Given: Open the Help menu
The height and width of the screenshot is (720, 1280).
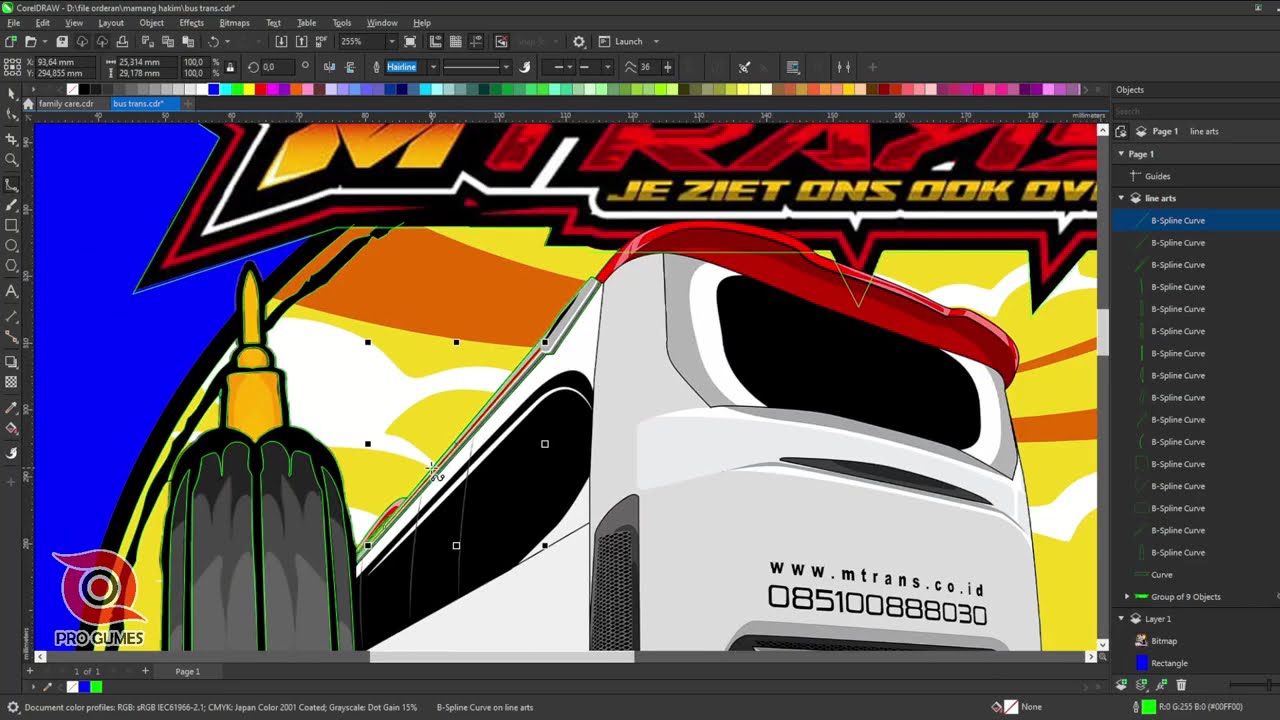Looking at the screenshot, I should (422, 23).
